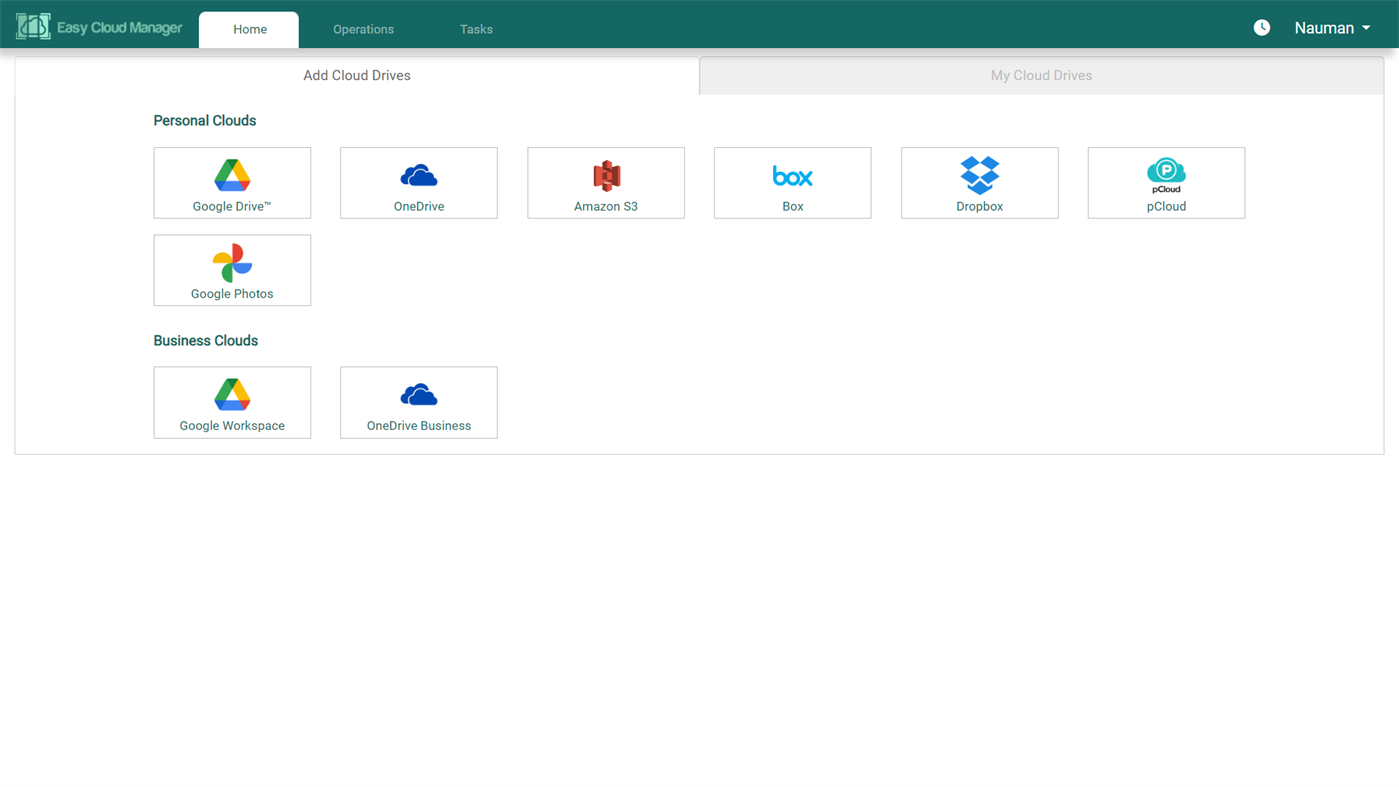Connect Dropbox storage
Viewport: 1399px width, 787px height.
(979, 182)
